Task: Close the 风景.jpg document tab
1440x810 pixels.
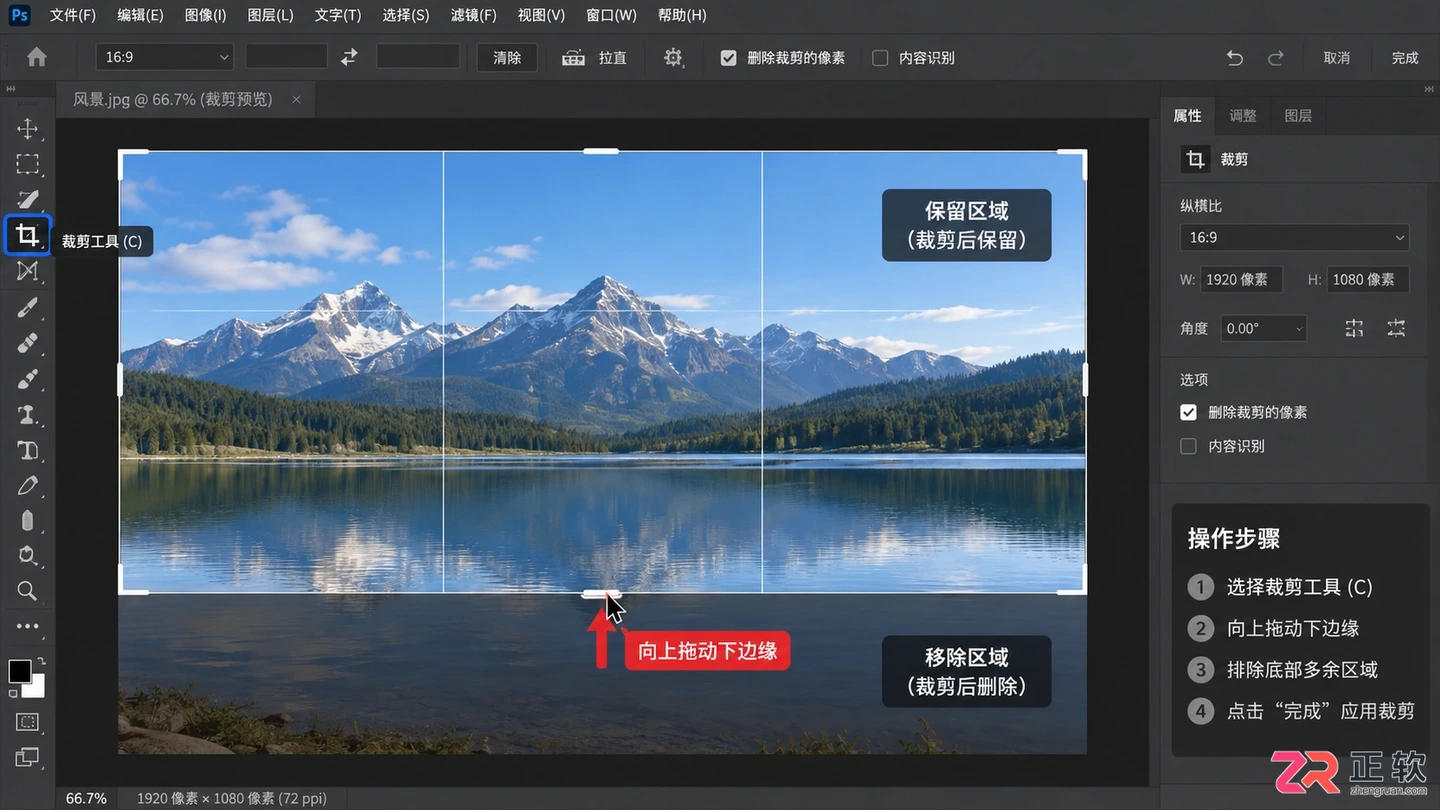Action: [x=296, y=99]
